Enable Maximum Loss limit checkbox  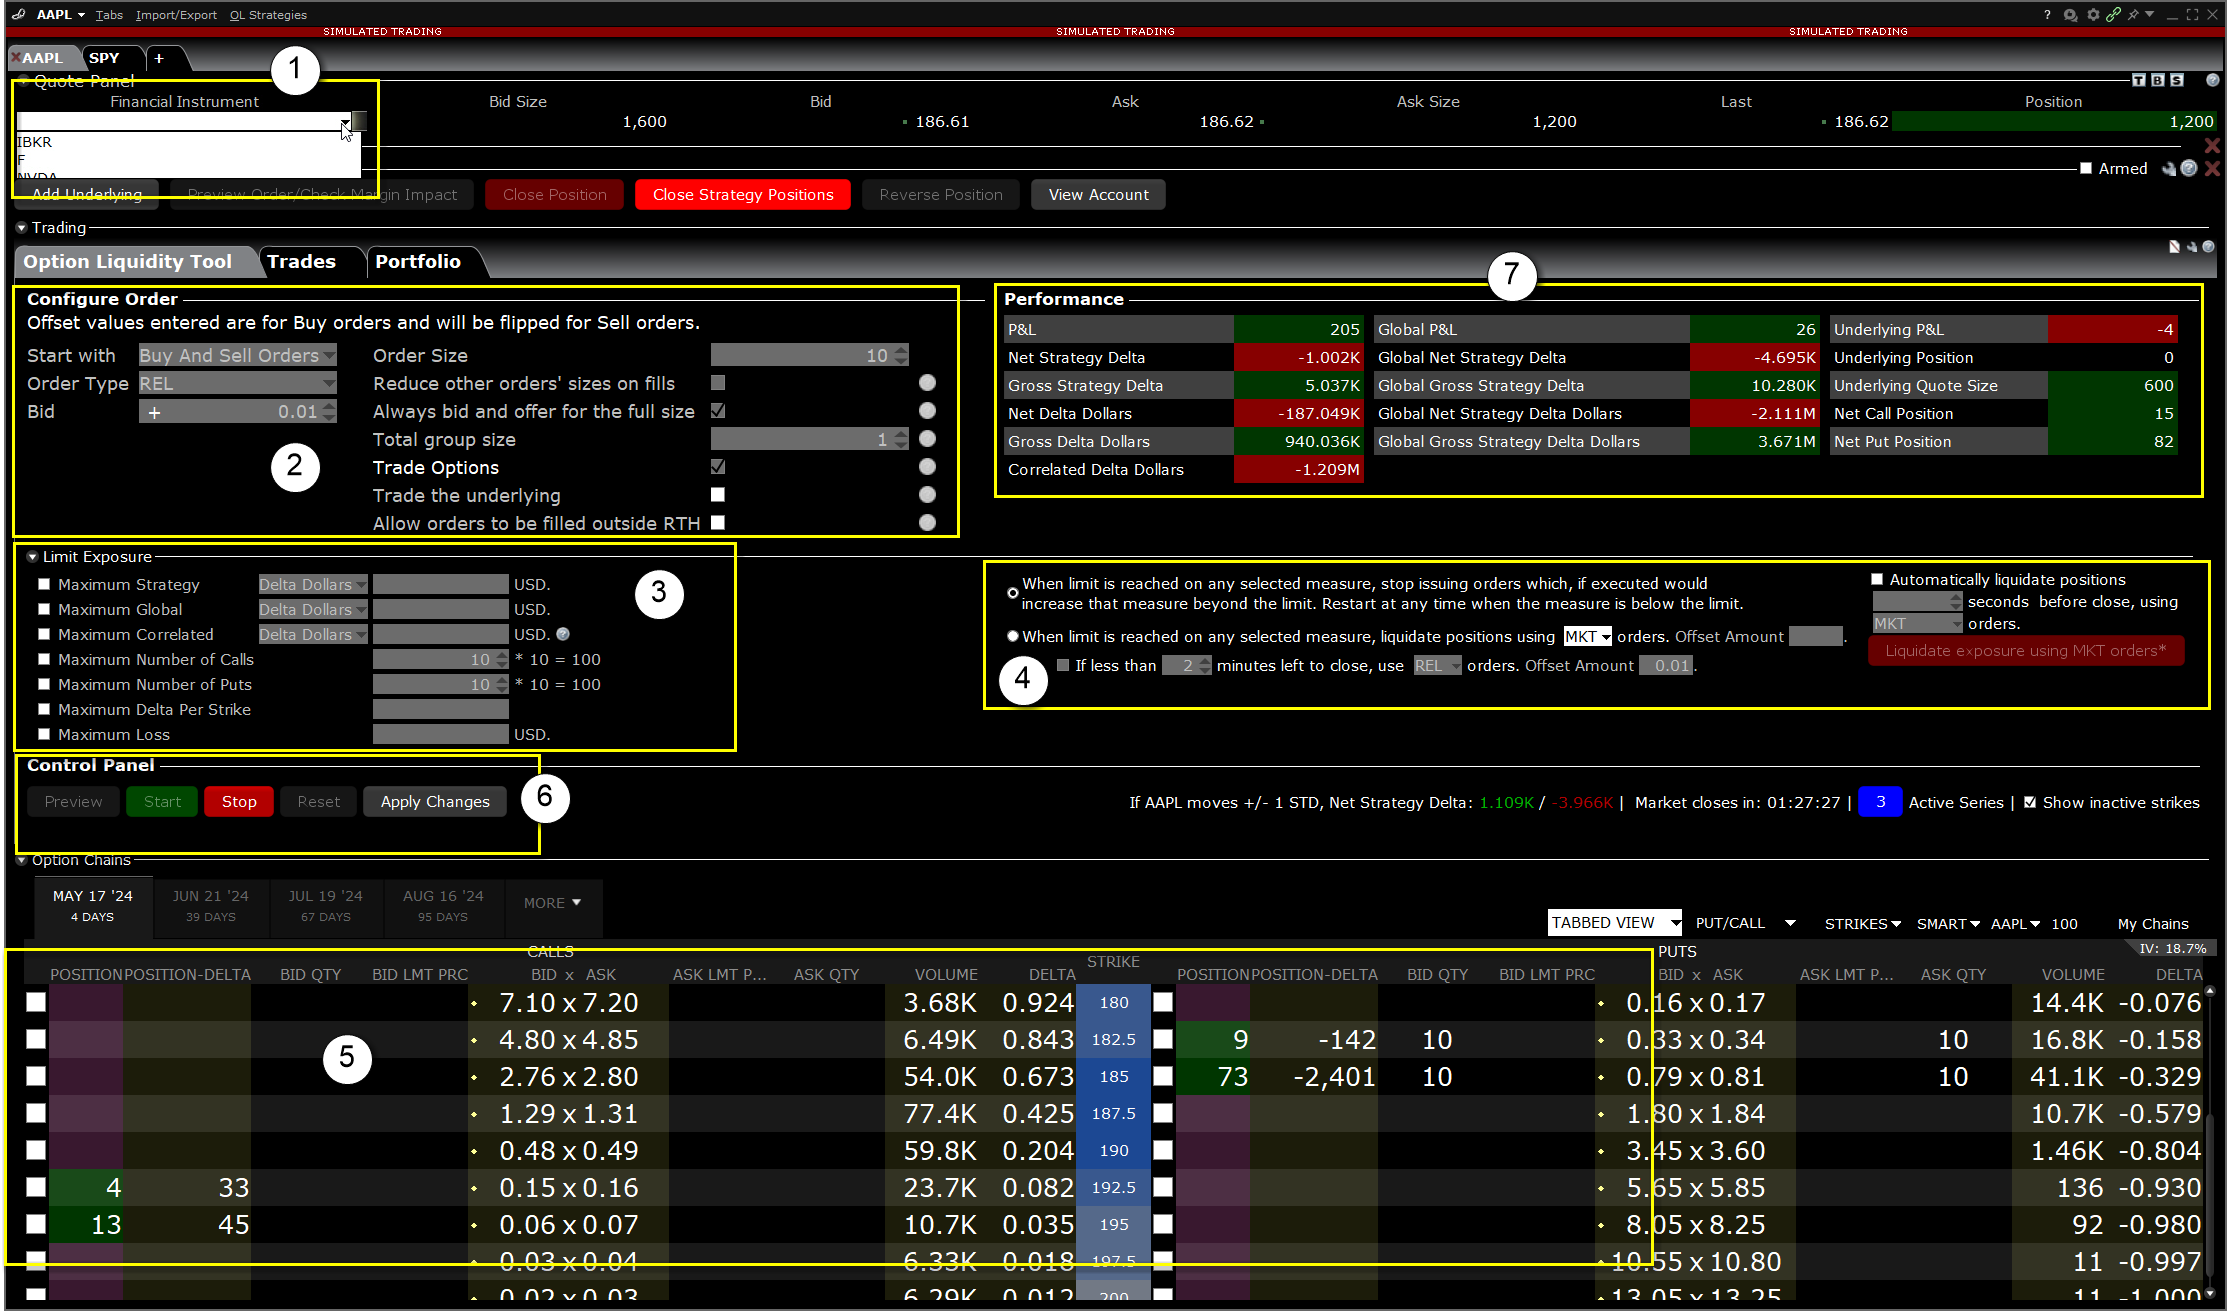pos(44,734)
